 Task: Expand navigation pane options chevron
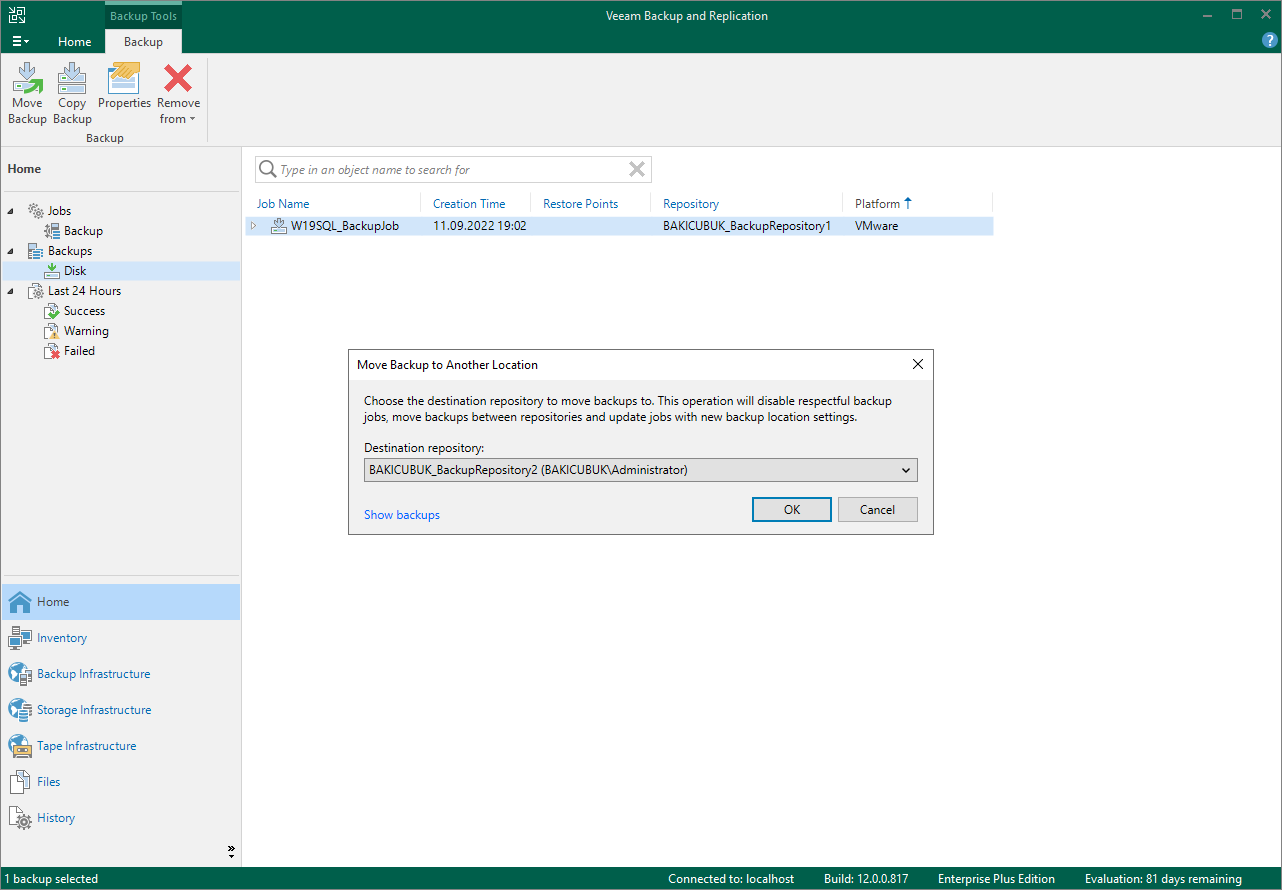[x=231, y=852]
